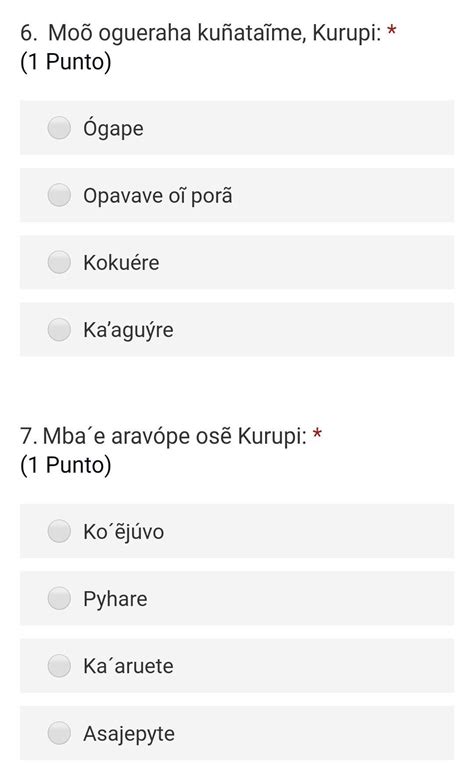Viewport: 474px width, 779px height.
Task: Select the Ógape radio button
Action: click(x=59, y=128)
